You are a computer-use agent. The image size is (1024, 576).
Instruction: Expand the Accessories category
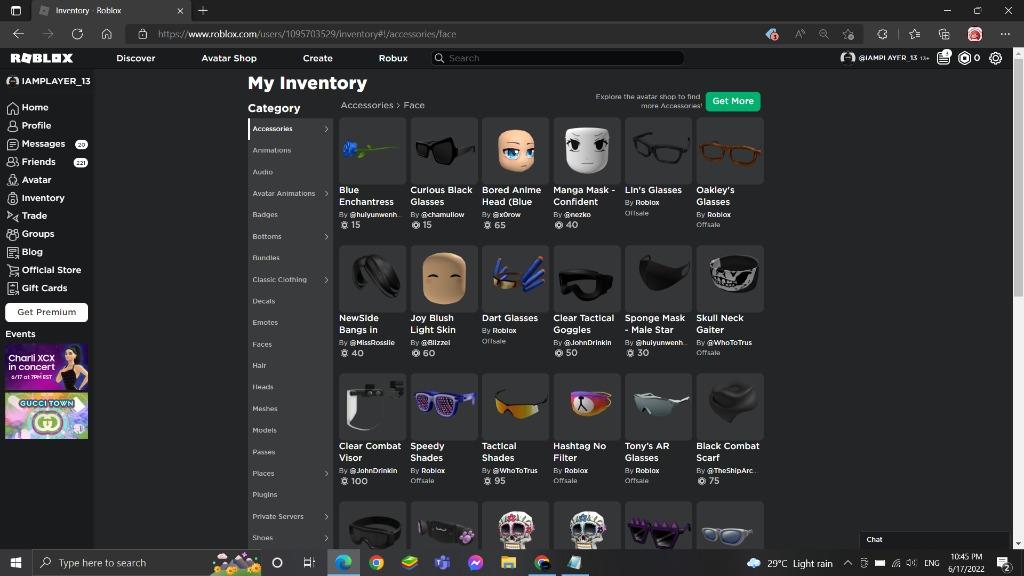(289, 129)
